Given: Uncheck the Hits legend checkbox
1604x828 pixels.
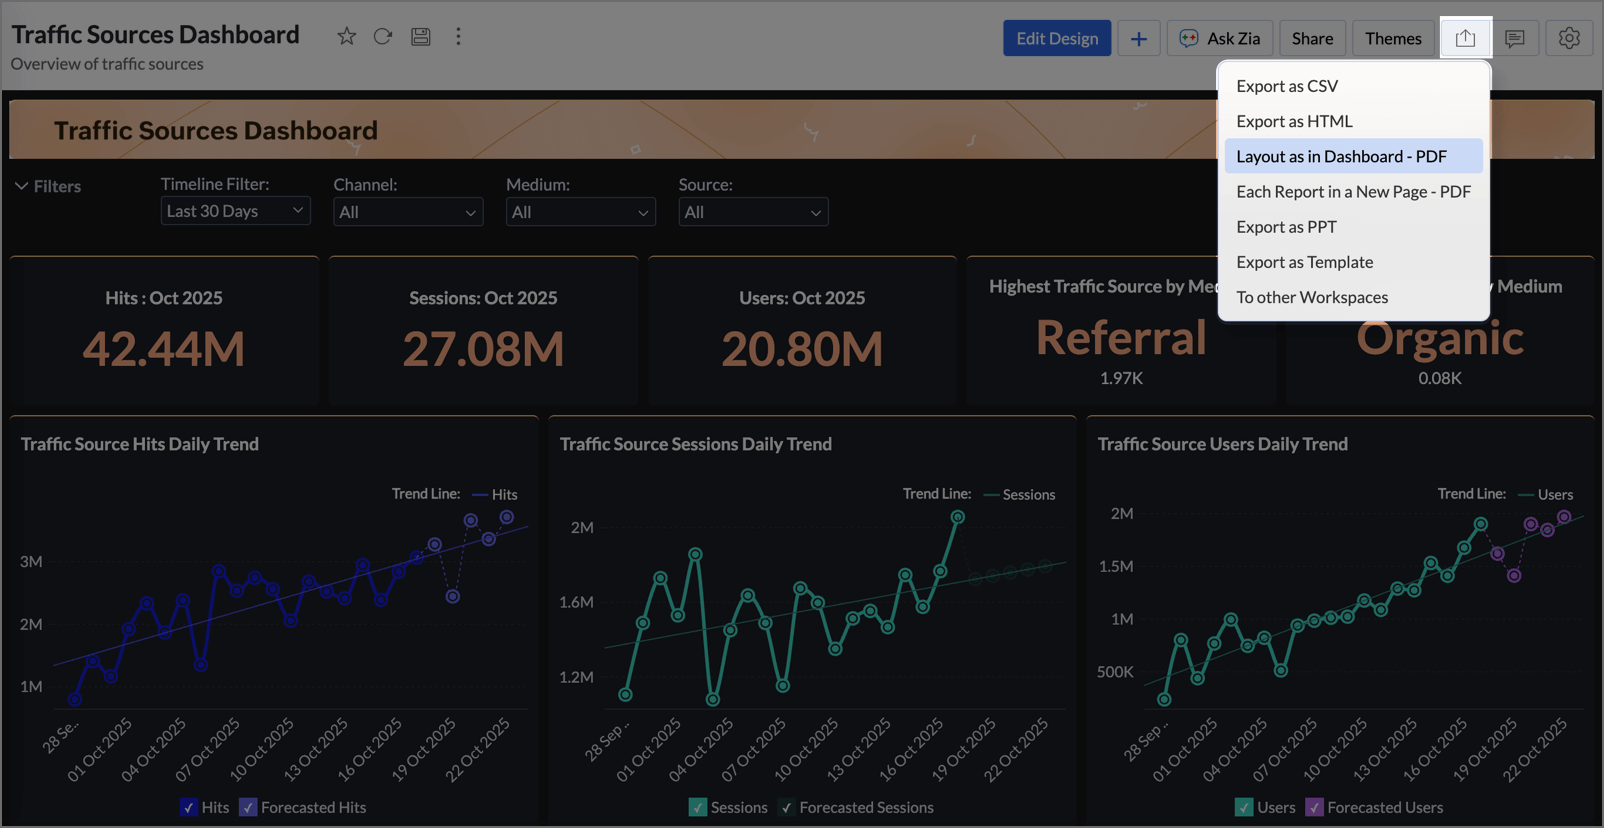Looking at the screenshot, I should coord(189,807).
